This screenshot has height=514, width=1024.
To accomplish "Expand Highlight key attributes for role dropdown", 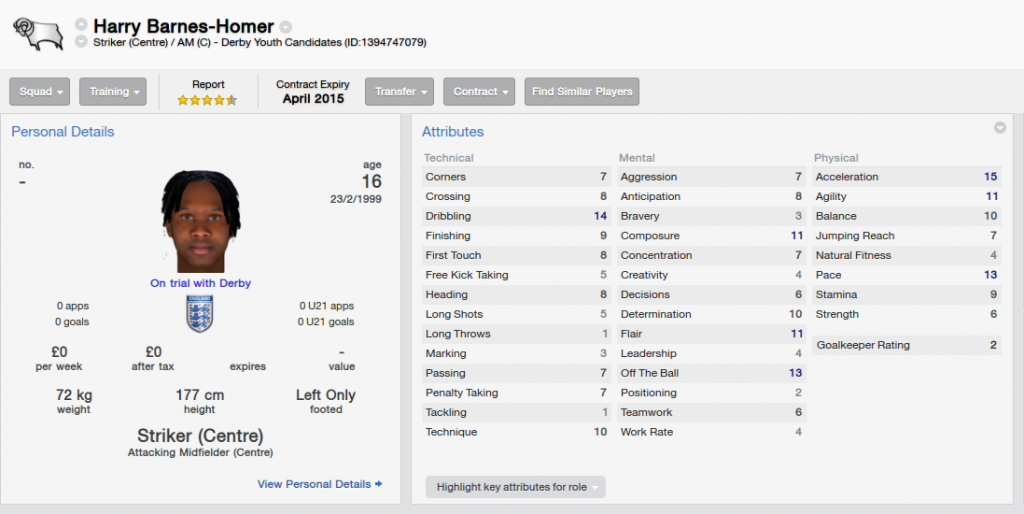I will click(515, 487).
